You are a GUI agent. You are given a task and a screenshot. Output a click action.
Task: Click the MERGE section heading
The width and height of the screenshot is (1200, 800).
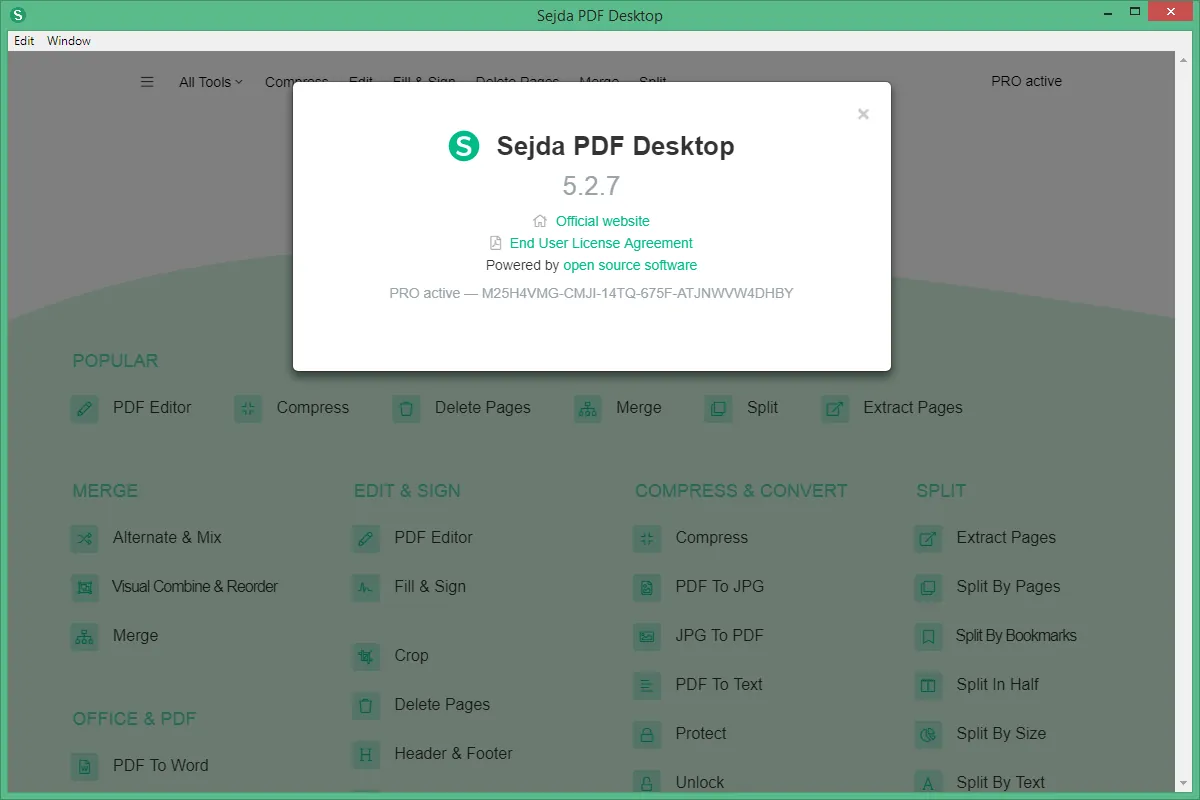(105, 491)
